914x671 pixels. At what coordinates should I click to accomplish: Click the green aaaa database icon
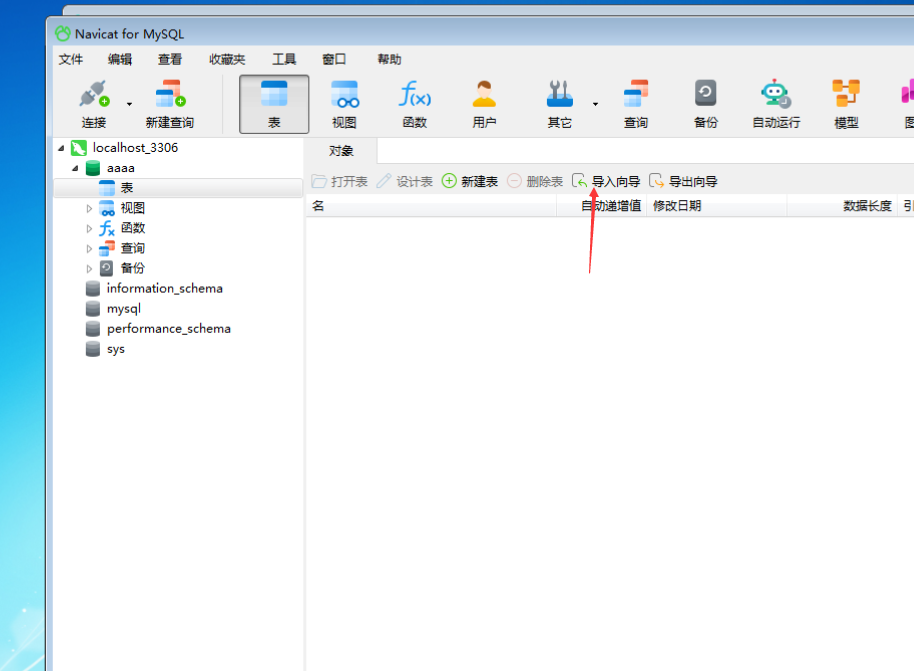click(x=93, y=168)
